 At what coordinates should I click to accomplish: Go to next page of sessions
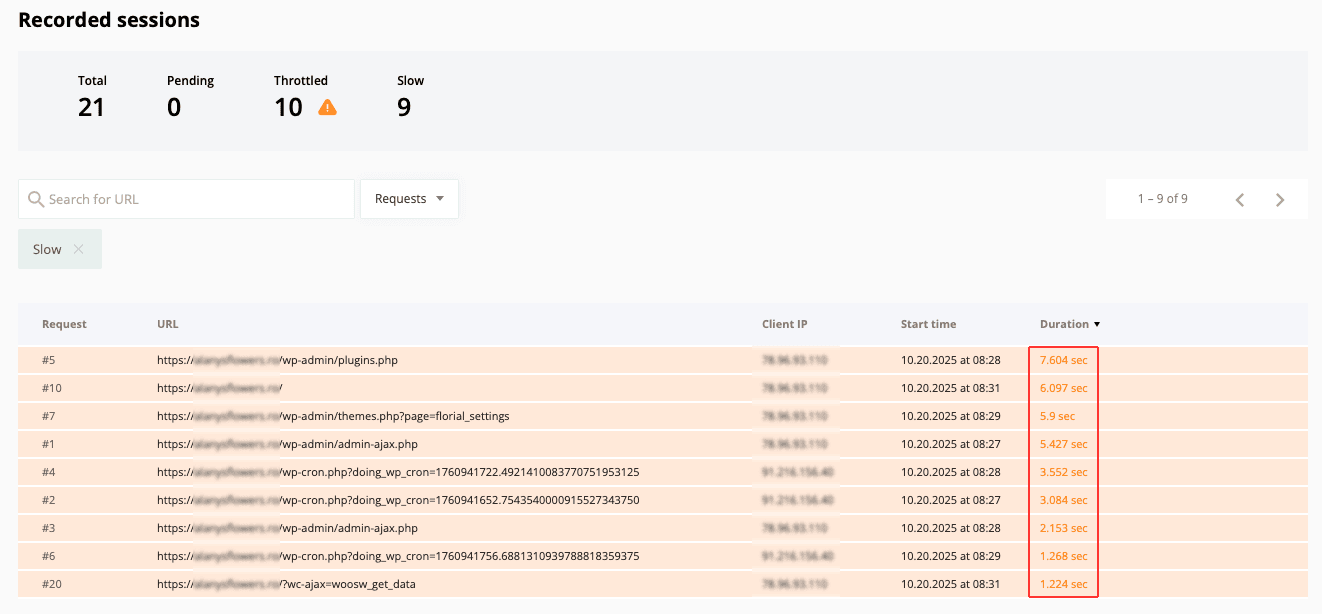[1280, 199]
